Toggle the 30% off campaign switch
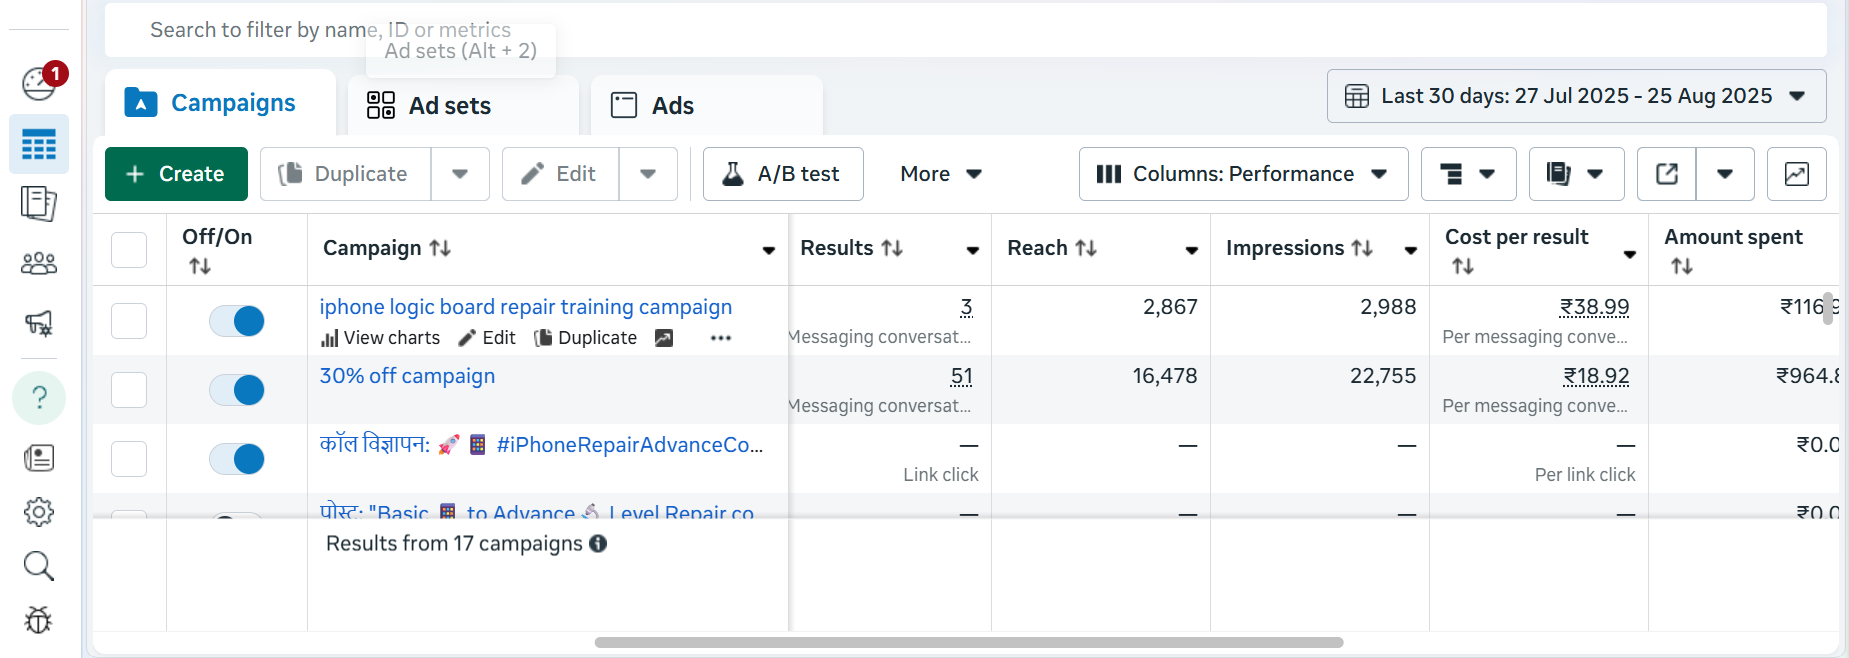This screenshot has width=1849, height=658. (x=237, y=390)
